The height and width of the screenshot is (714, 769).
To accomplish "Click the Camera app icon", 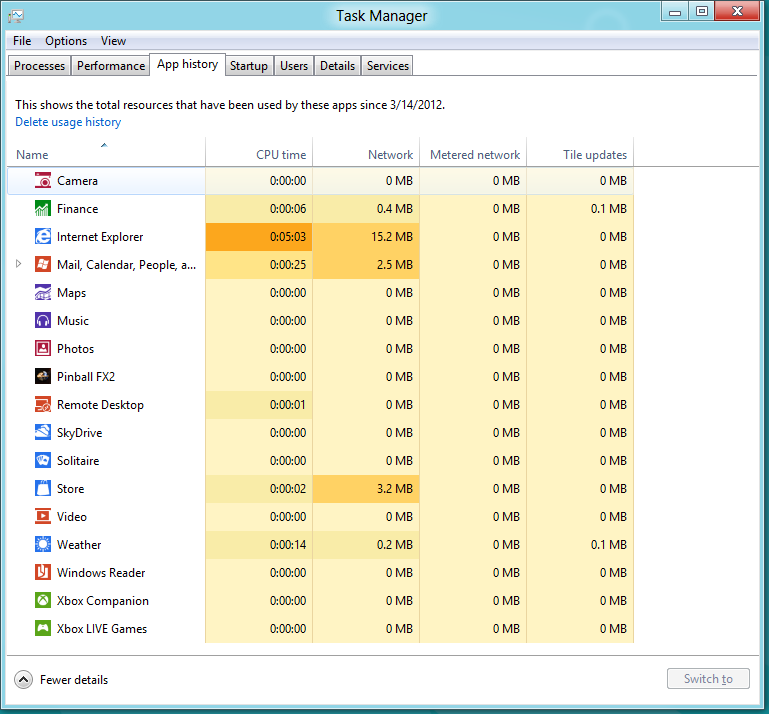I will 43,180.
